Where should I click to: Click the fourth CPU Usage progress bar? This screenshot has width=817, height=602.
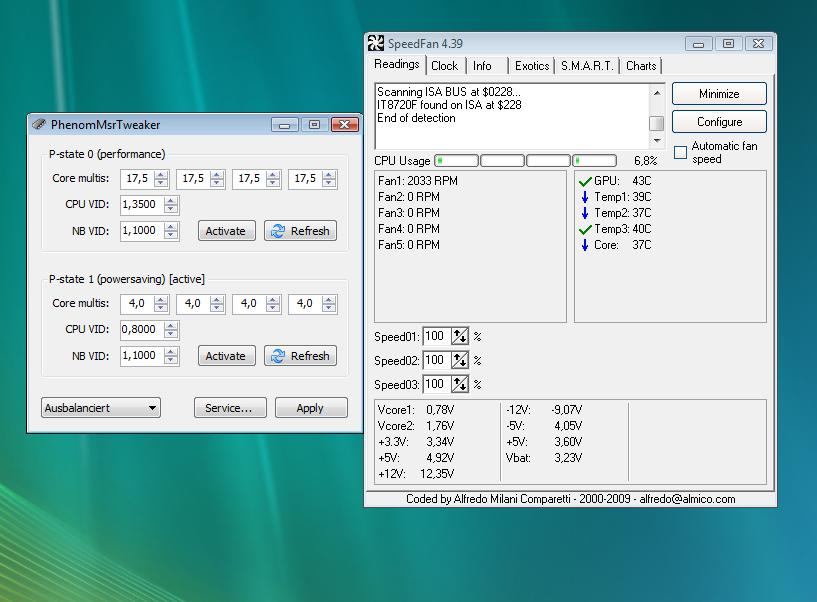click(595, 161)
